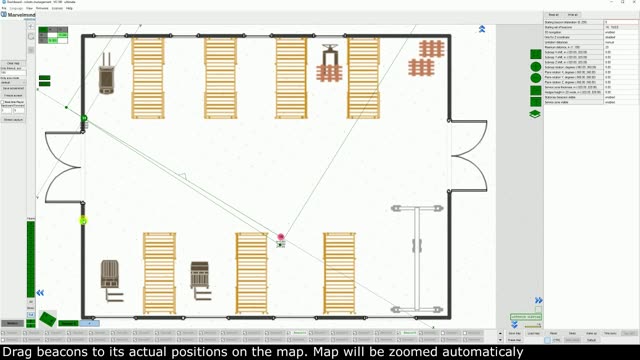Open the Help menu
The image size is (640, 360).
coord(69,8)
